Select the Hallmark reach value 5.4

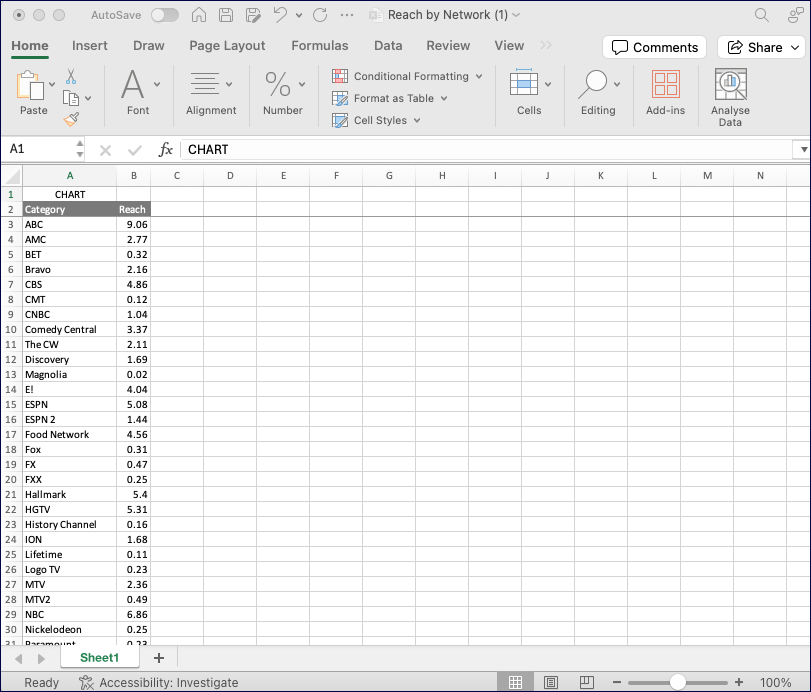tap(133, 494)
